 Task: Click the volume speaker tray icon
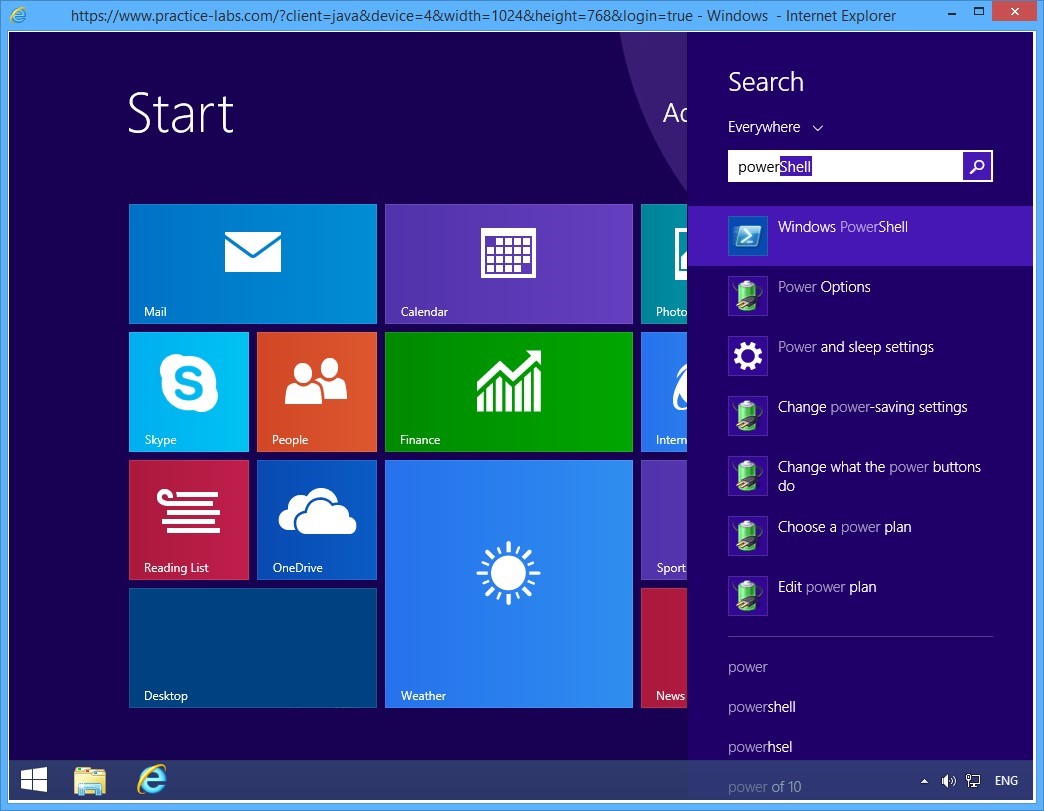pos(947,781)
